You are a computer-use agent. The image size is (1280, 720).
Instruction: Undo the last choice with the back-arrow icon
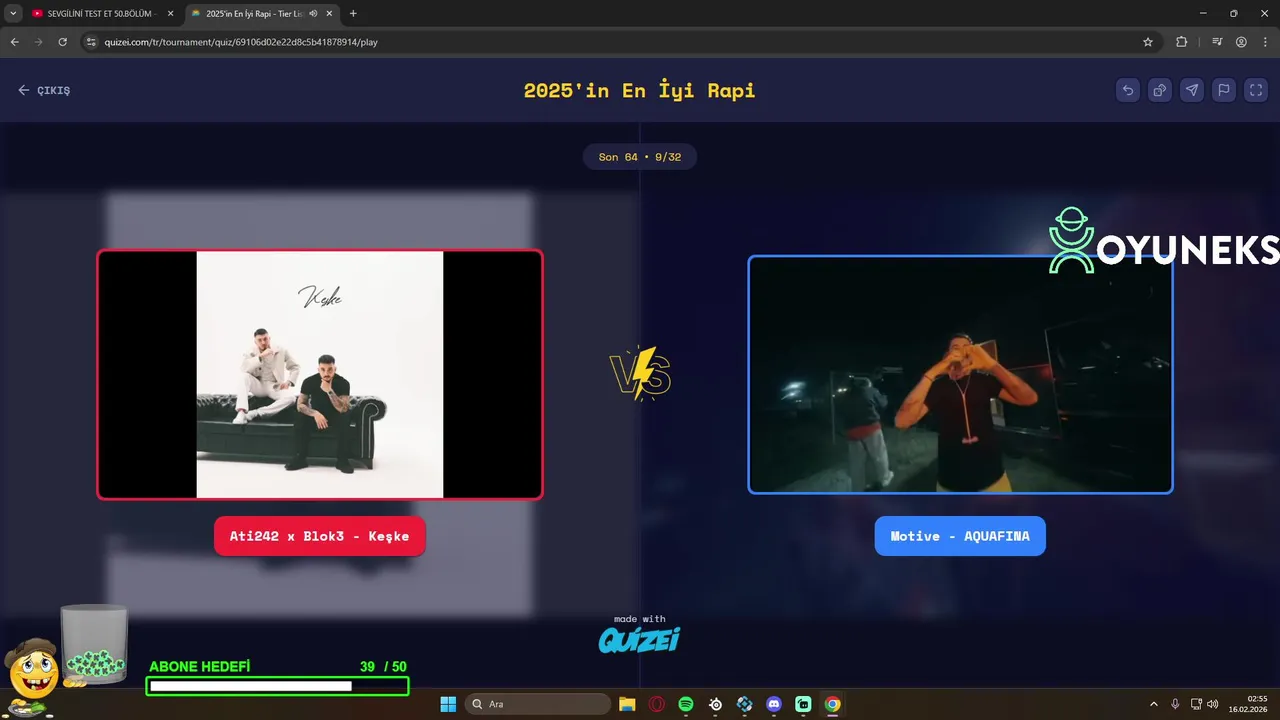click(x=1128, y=90)
